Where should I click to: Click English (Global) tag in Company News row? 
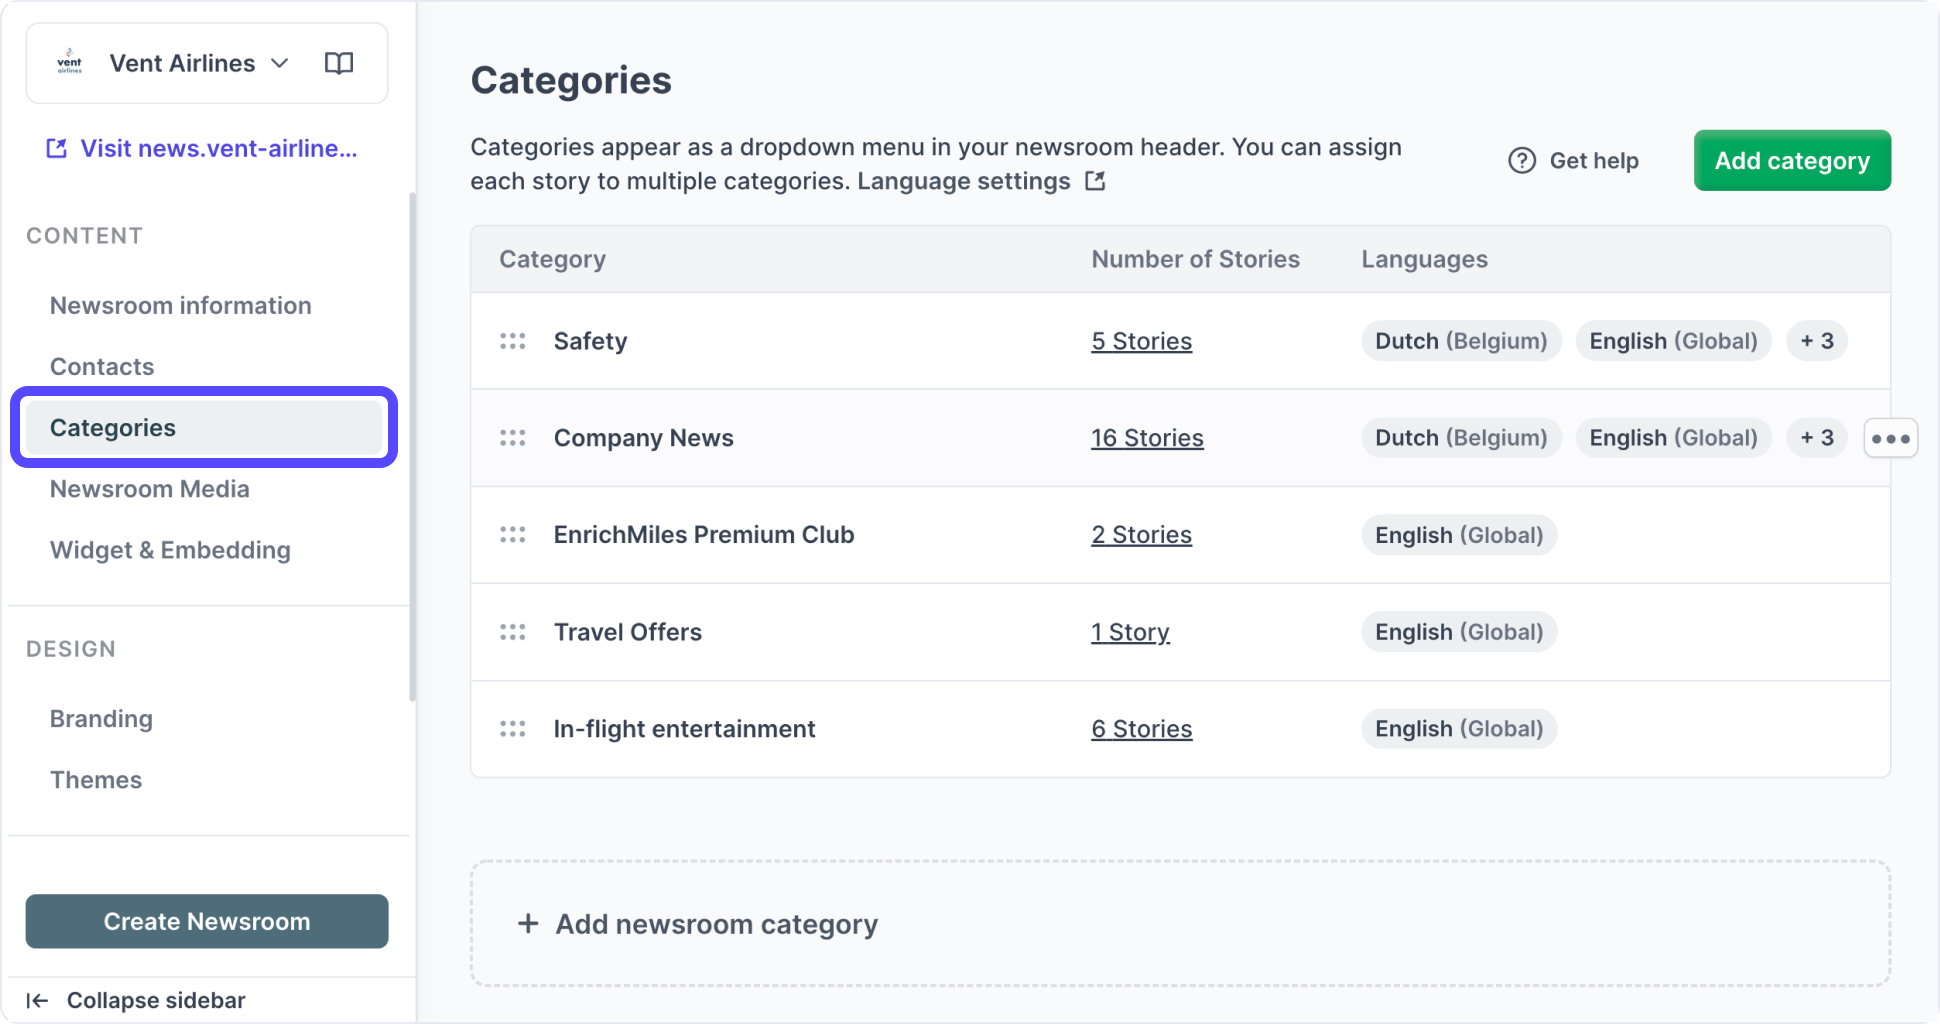pyautogui.click(x=1673, y=438)
